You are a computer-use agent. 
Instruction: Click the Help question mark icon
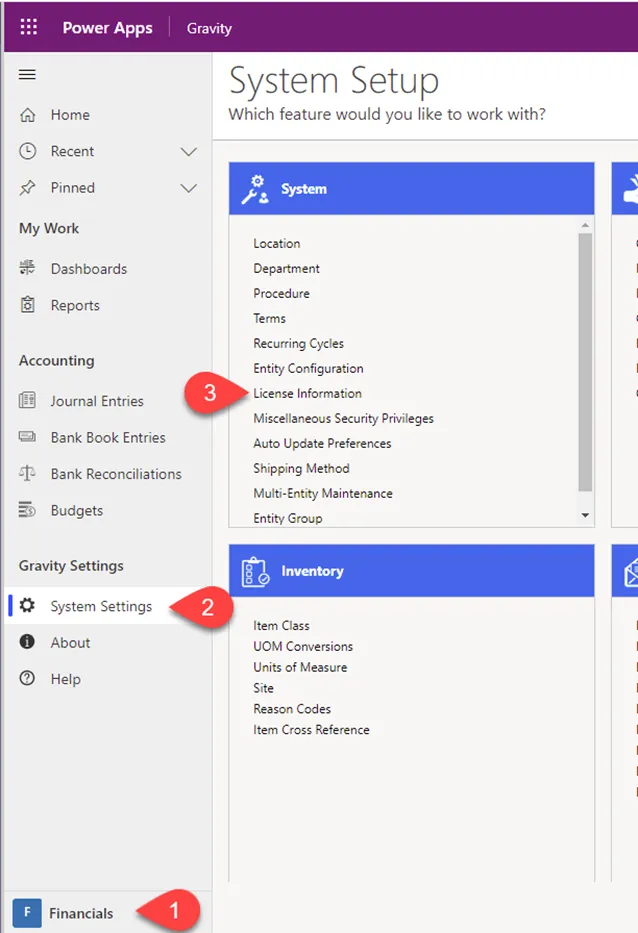click(x=27, y=678)
